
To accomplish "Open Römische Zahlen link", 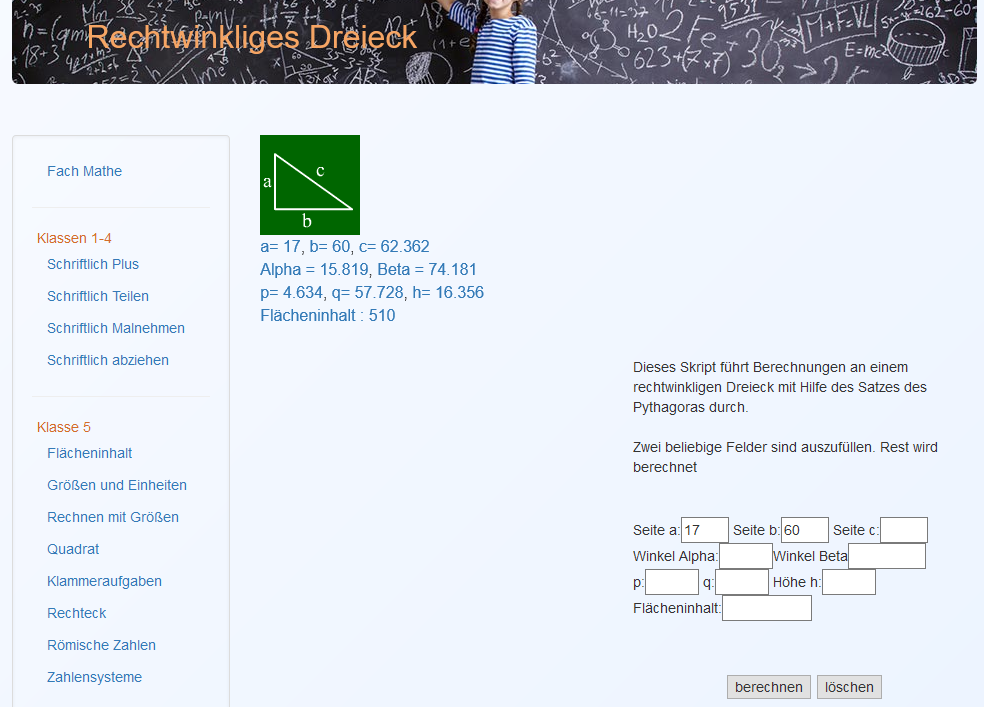I will [x=101, y=645].
